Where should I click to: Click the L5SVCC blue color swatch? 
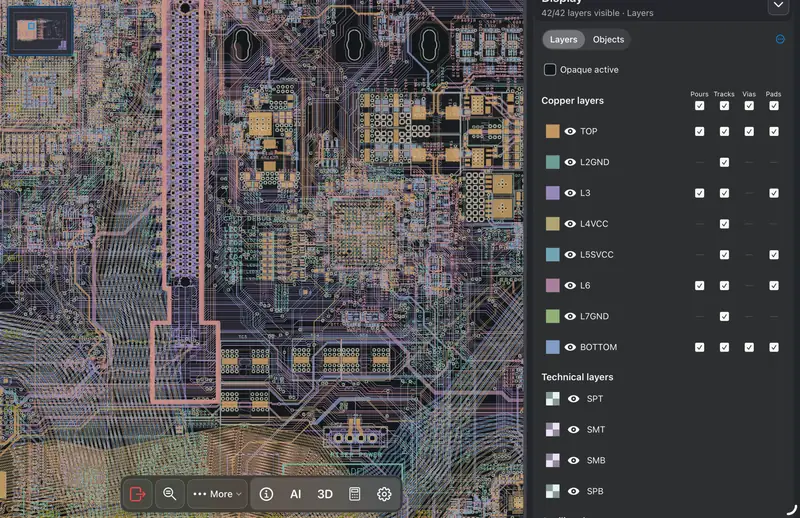click(x=553, y=255)
